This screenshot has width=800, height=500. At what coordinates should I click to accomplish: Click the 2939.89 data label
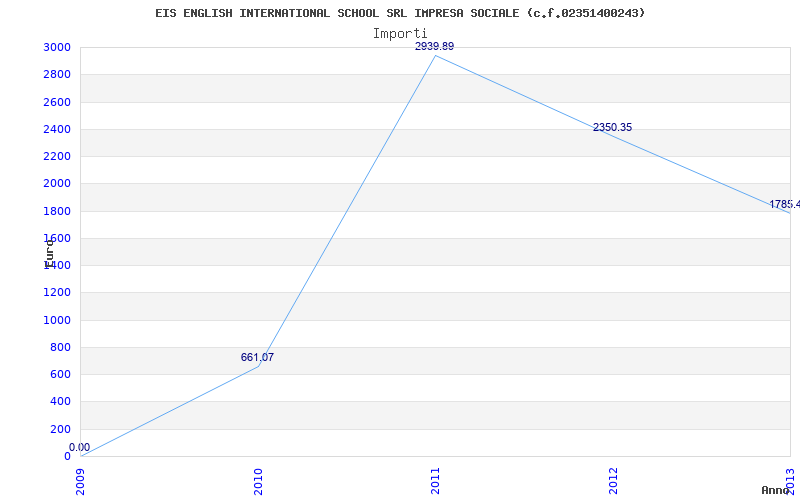[434, 46]
